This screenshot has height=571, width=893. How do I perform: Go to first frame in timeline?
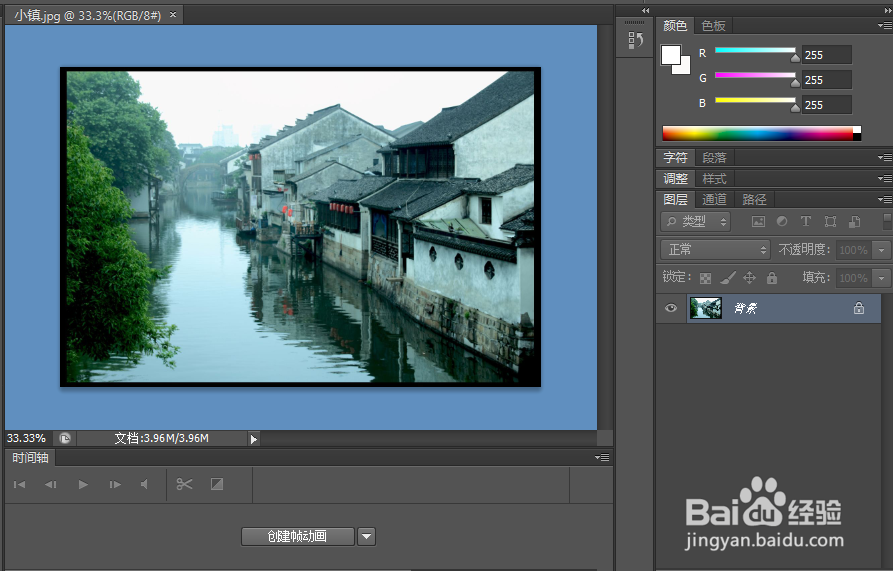19,484
